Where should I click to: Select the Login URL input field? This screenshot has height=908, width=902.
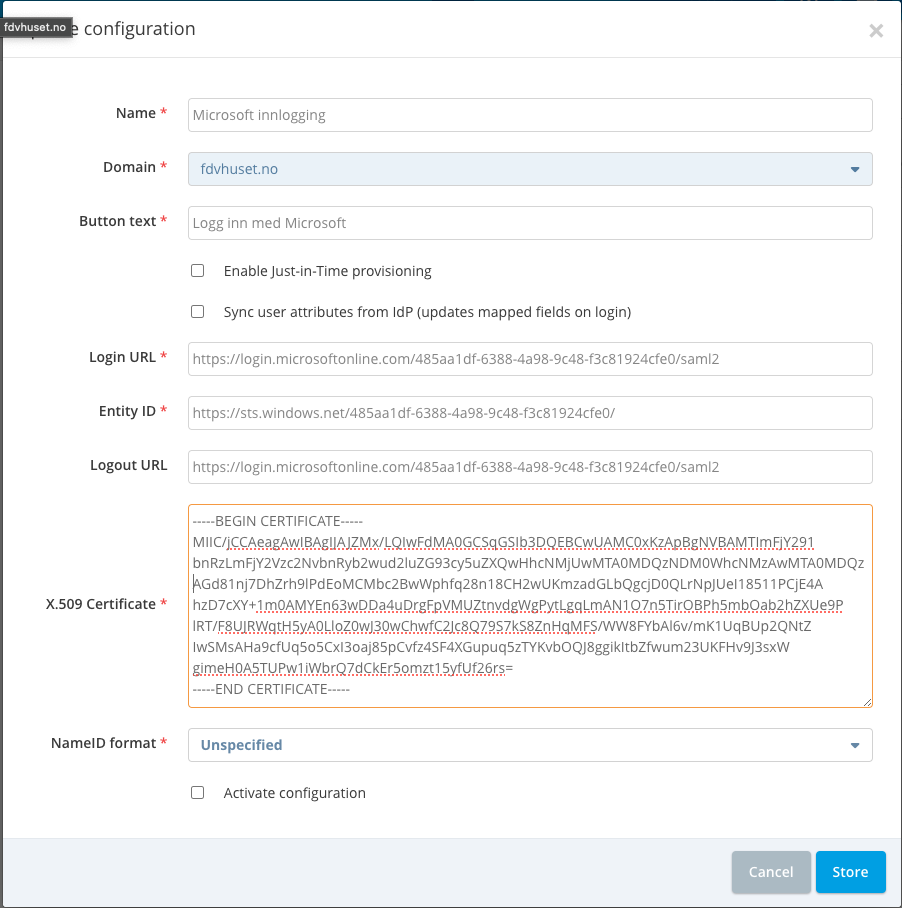tap(530, 359)
